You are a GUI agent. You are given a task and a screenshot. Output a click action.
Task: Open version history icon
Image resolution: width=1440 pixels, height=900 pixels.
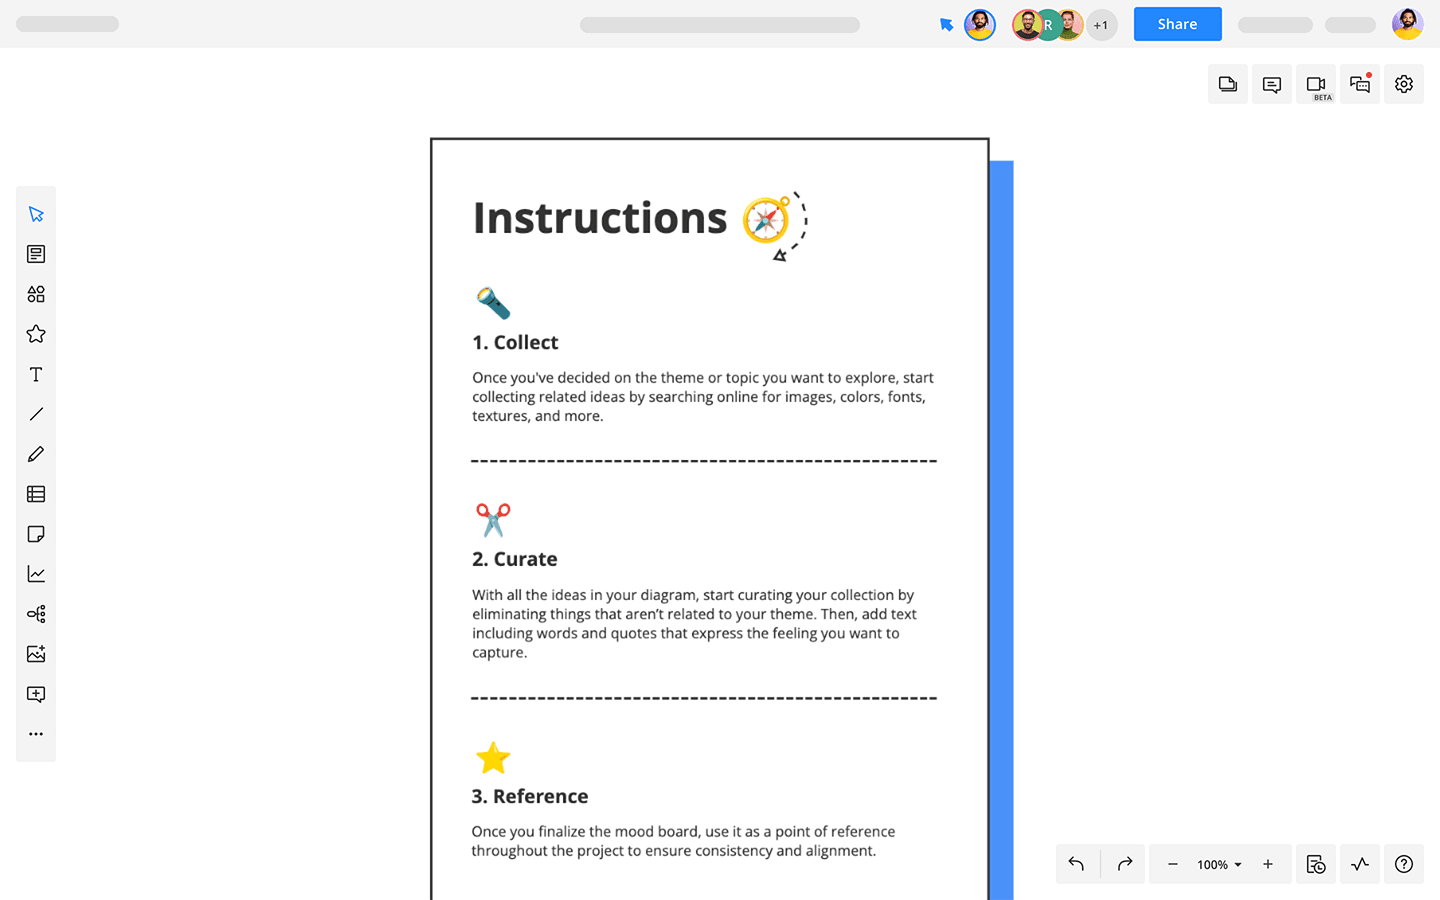(x=1316, y=864)
